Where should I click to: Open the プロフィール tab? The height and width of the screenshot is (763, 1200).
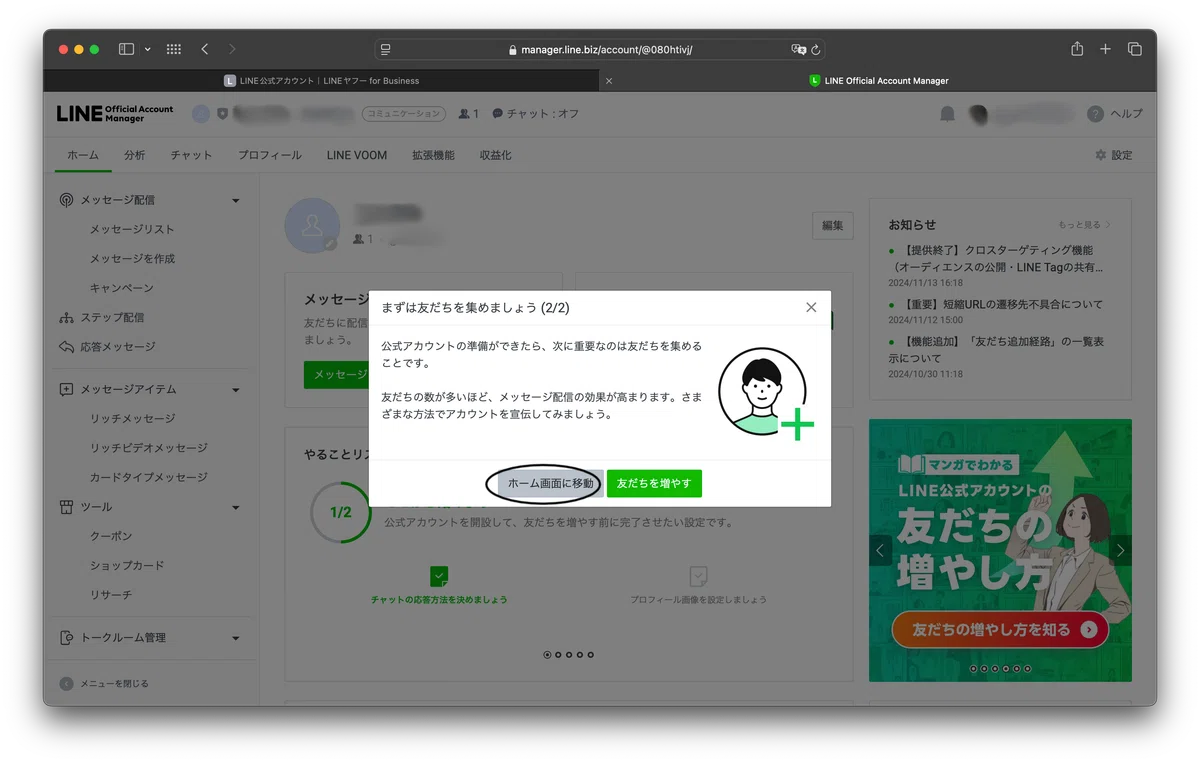tap(270, 155)
